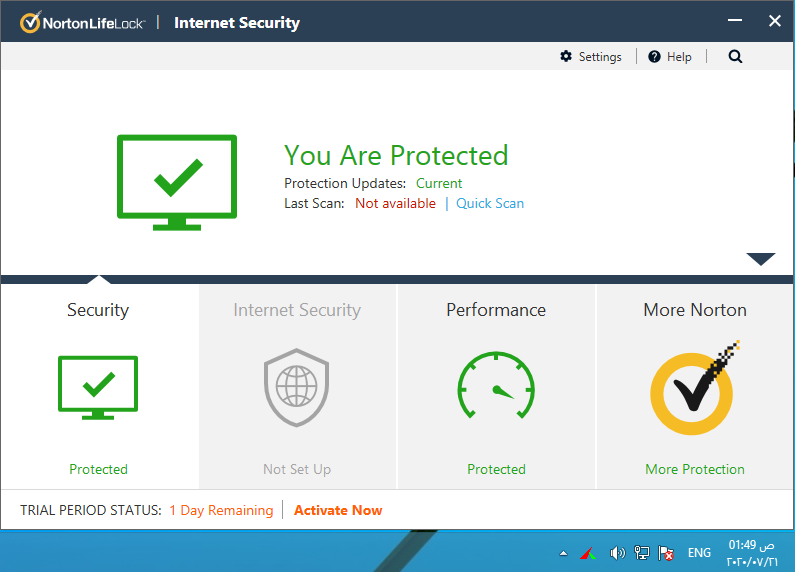Start a Quick Scan

[x=490, y=203]
